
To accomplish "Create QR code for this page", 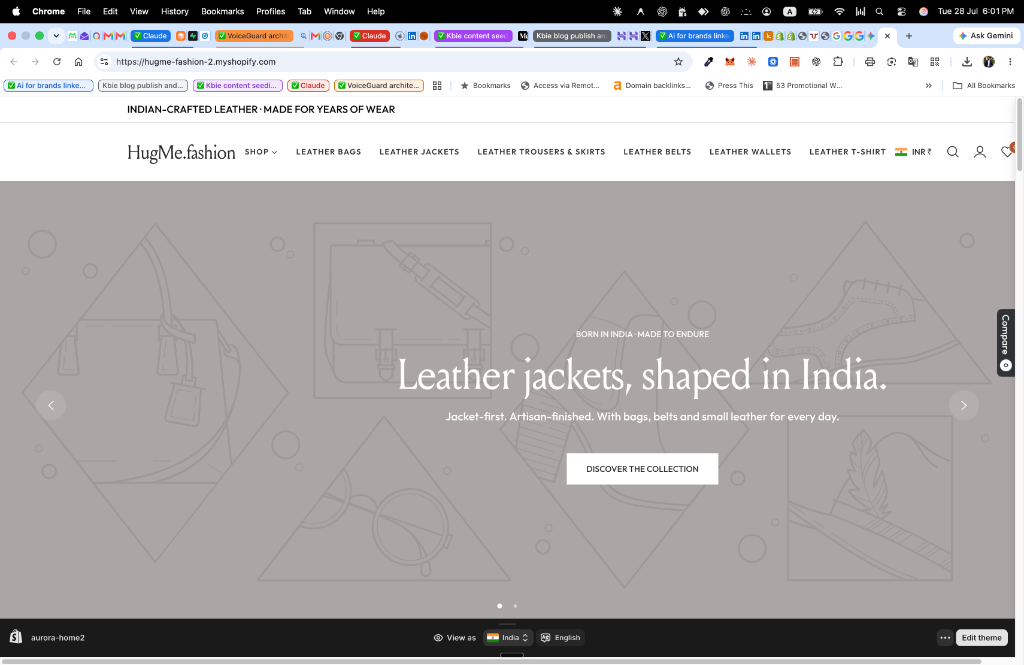I will tap(935, 61).
